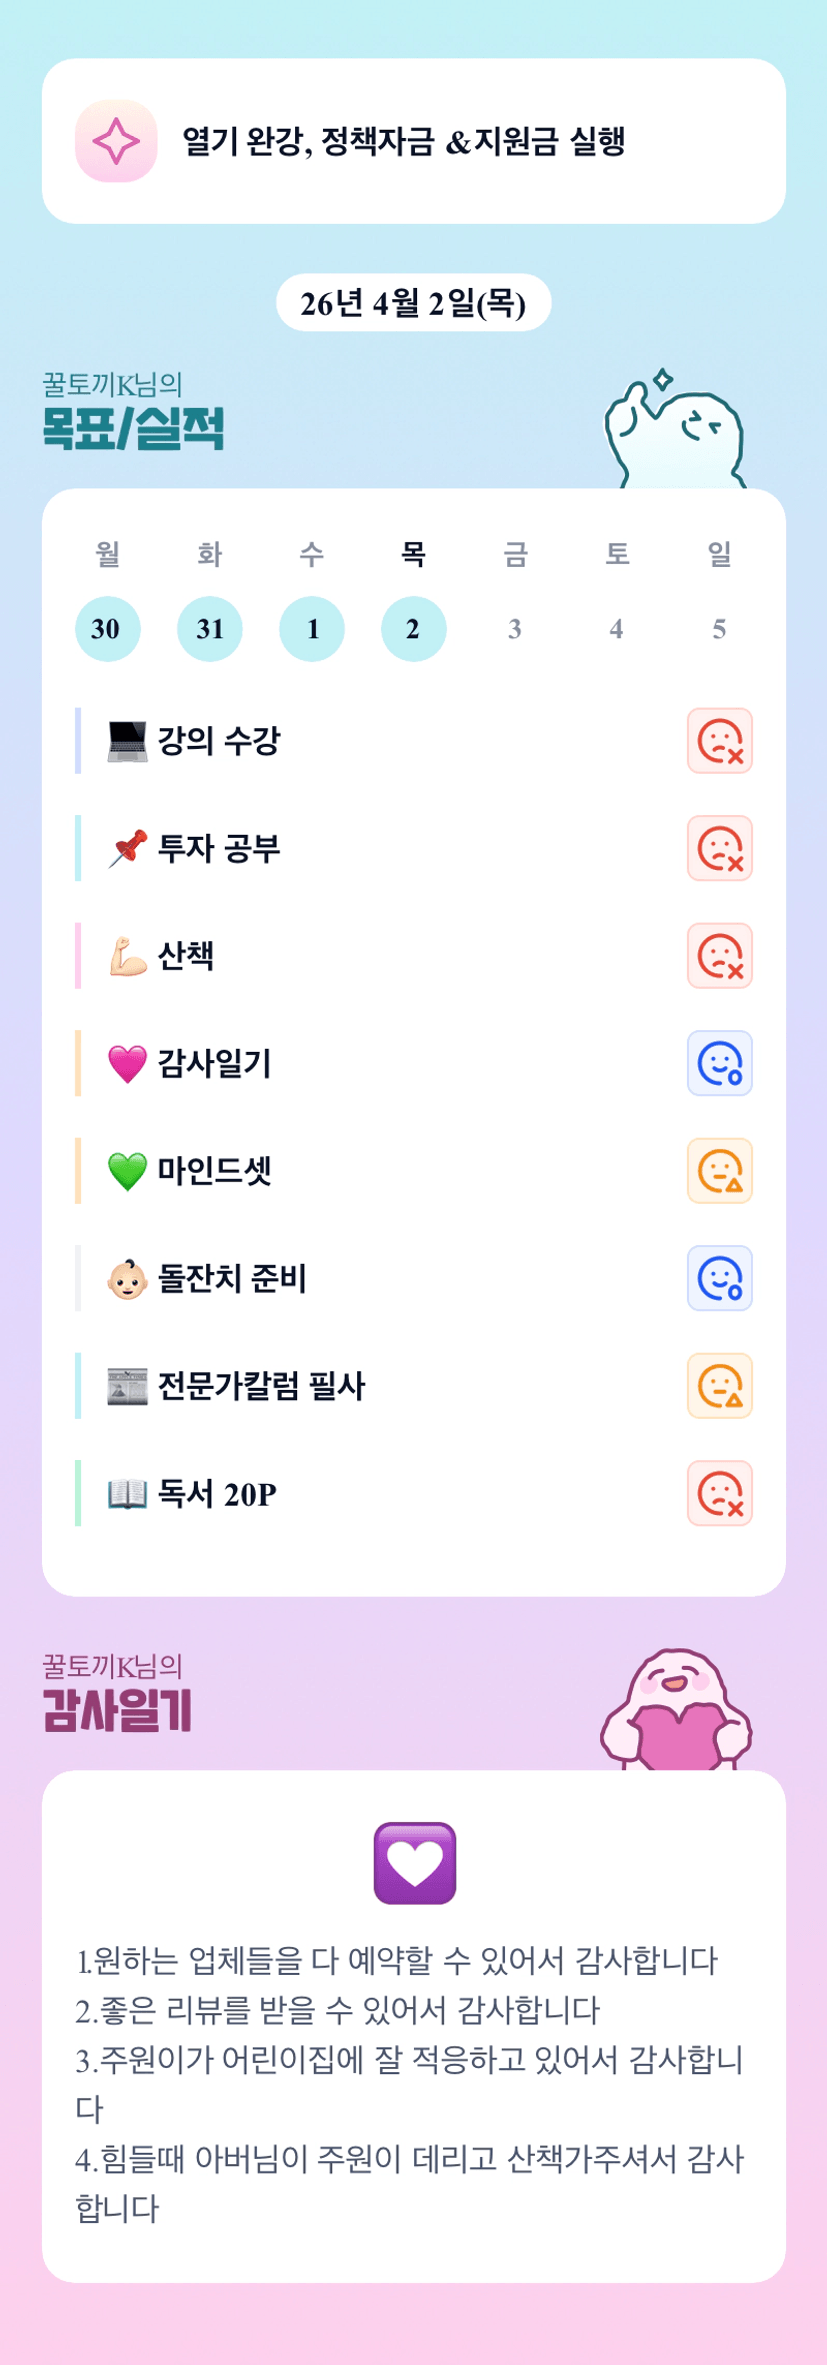Viewport: 827px width, 2365px height.
Task: Click the pushpin emoji next to 투자 공부
Action: click(x=127, y=849)
